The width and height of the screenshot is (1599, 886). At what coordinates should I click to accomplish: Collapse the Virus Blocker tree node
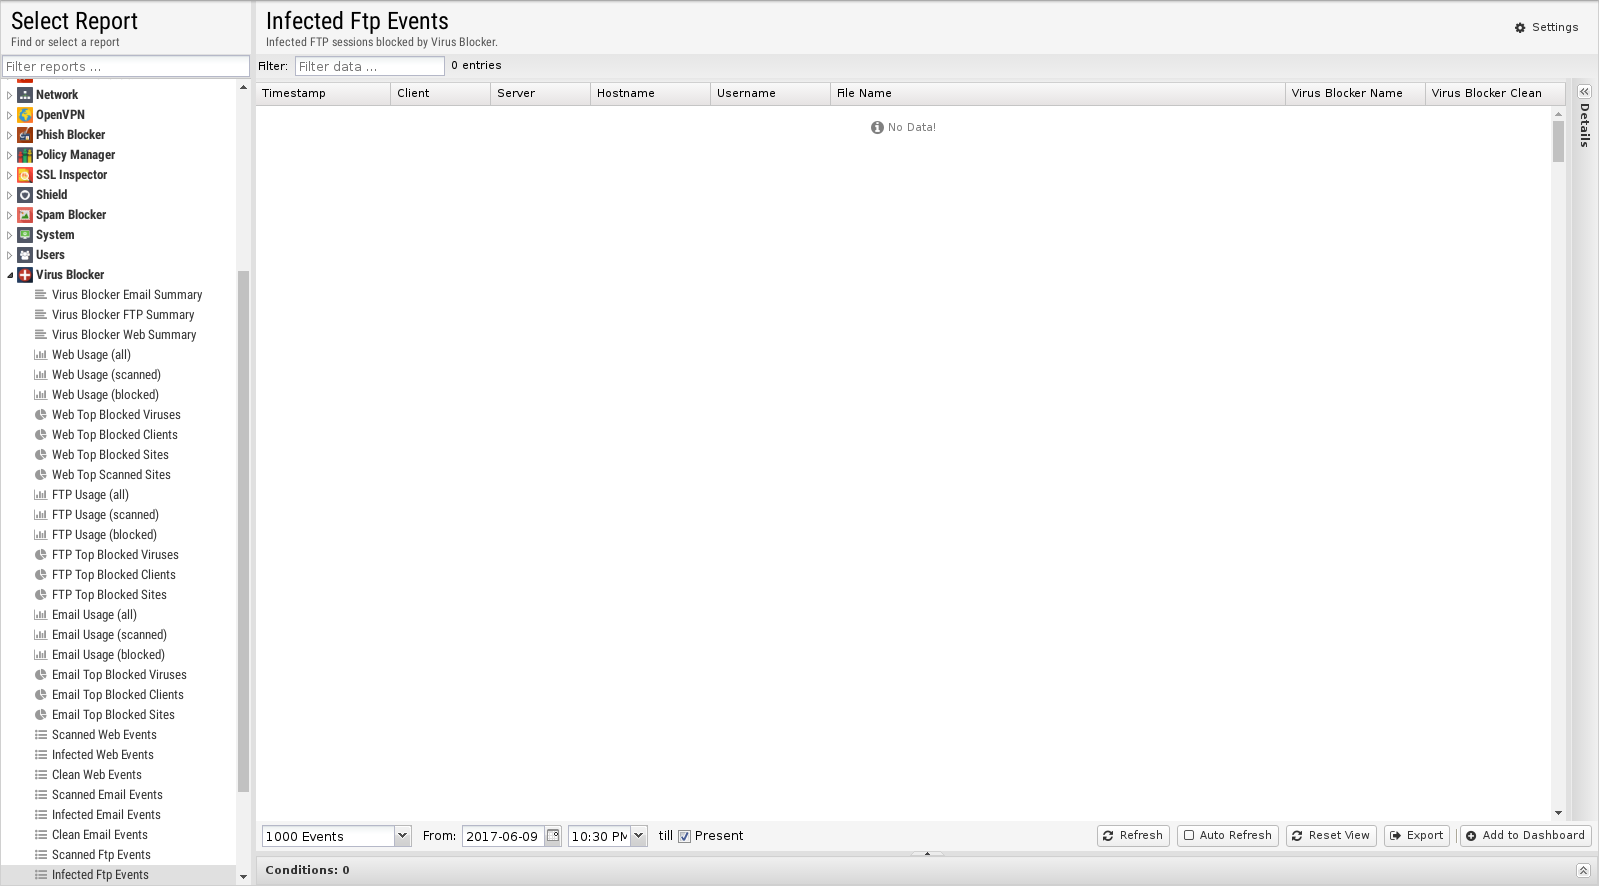[10, 275]
